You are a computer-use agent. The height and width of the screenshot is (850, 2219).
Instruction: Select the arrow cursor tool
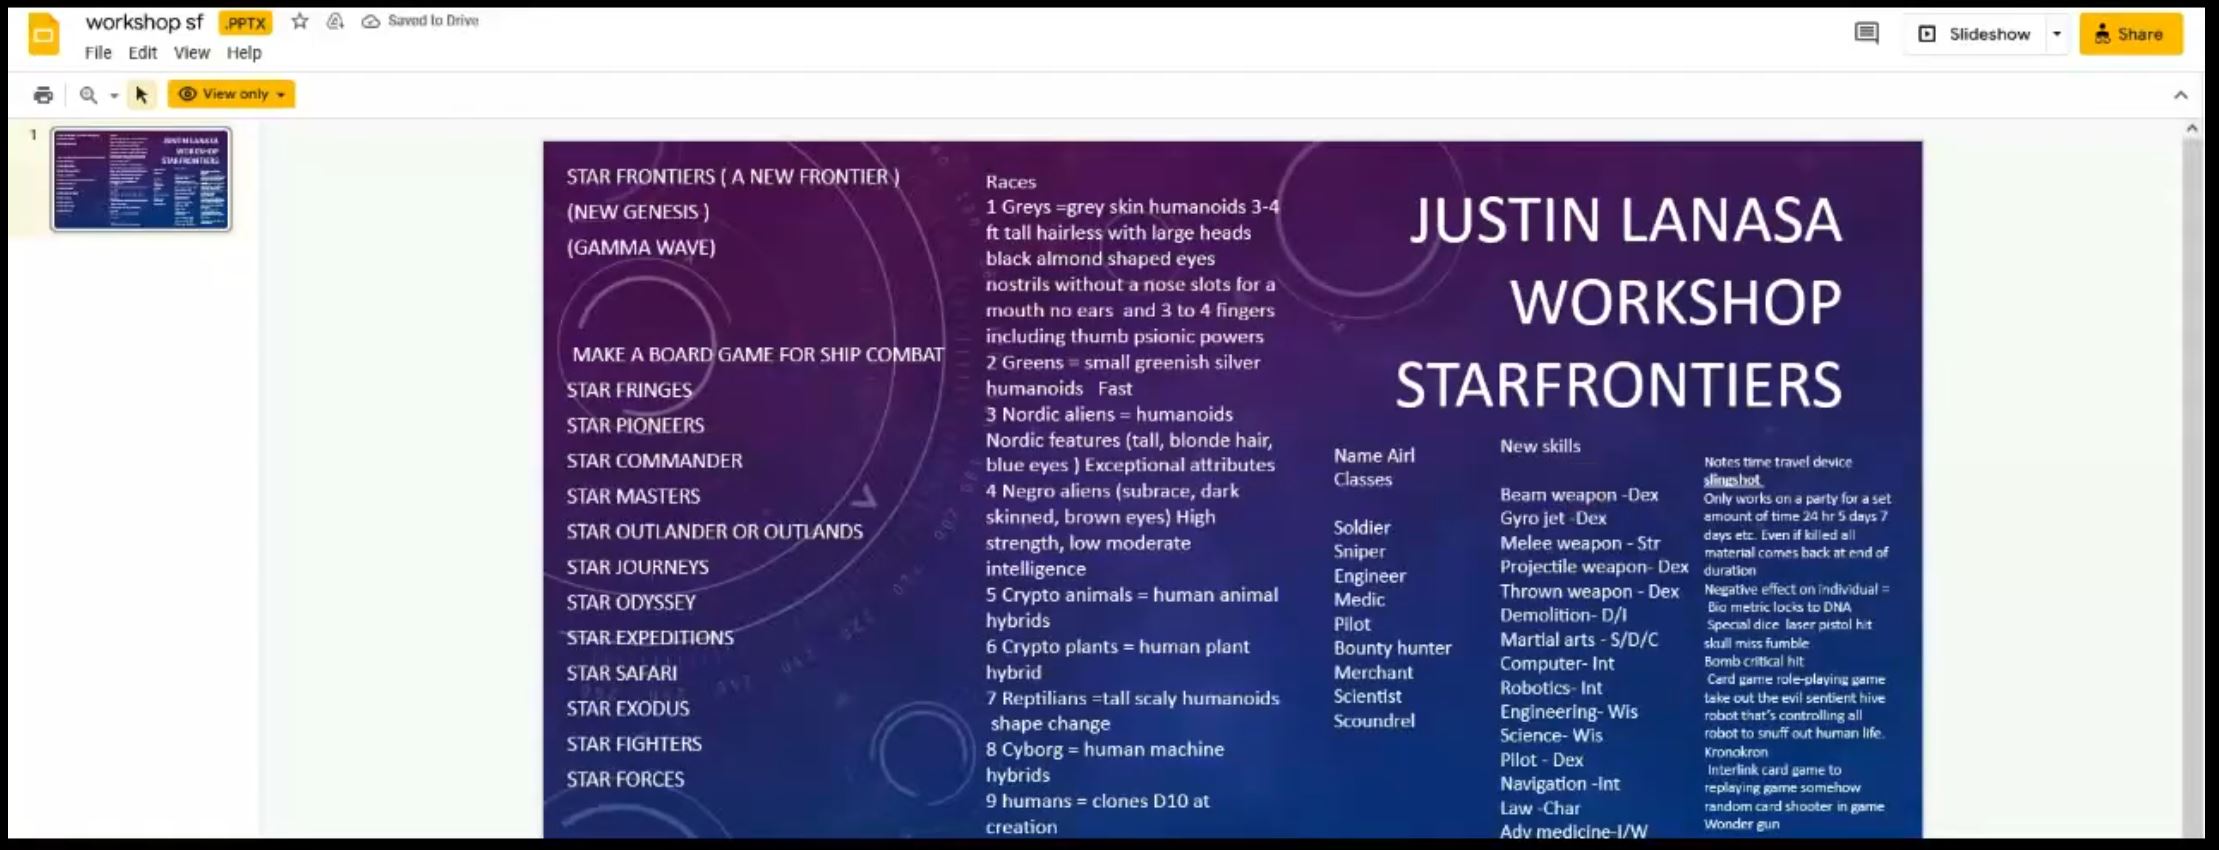click(141, 95)
